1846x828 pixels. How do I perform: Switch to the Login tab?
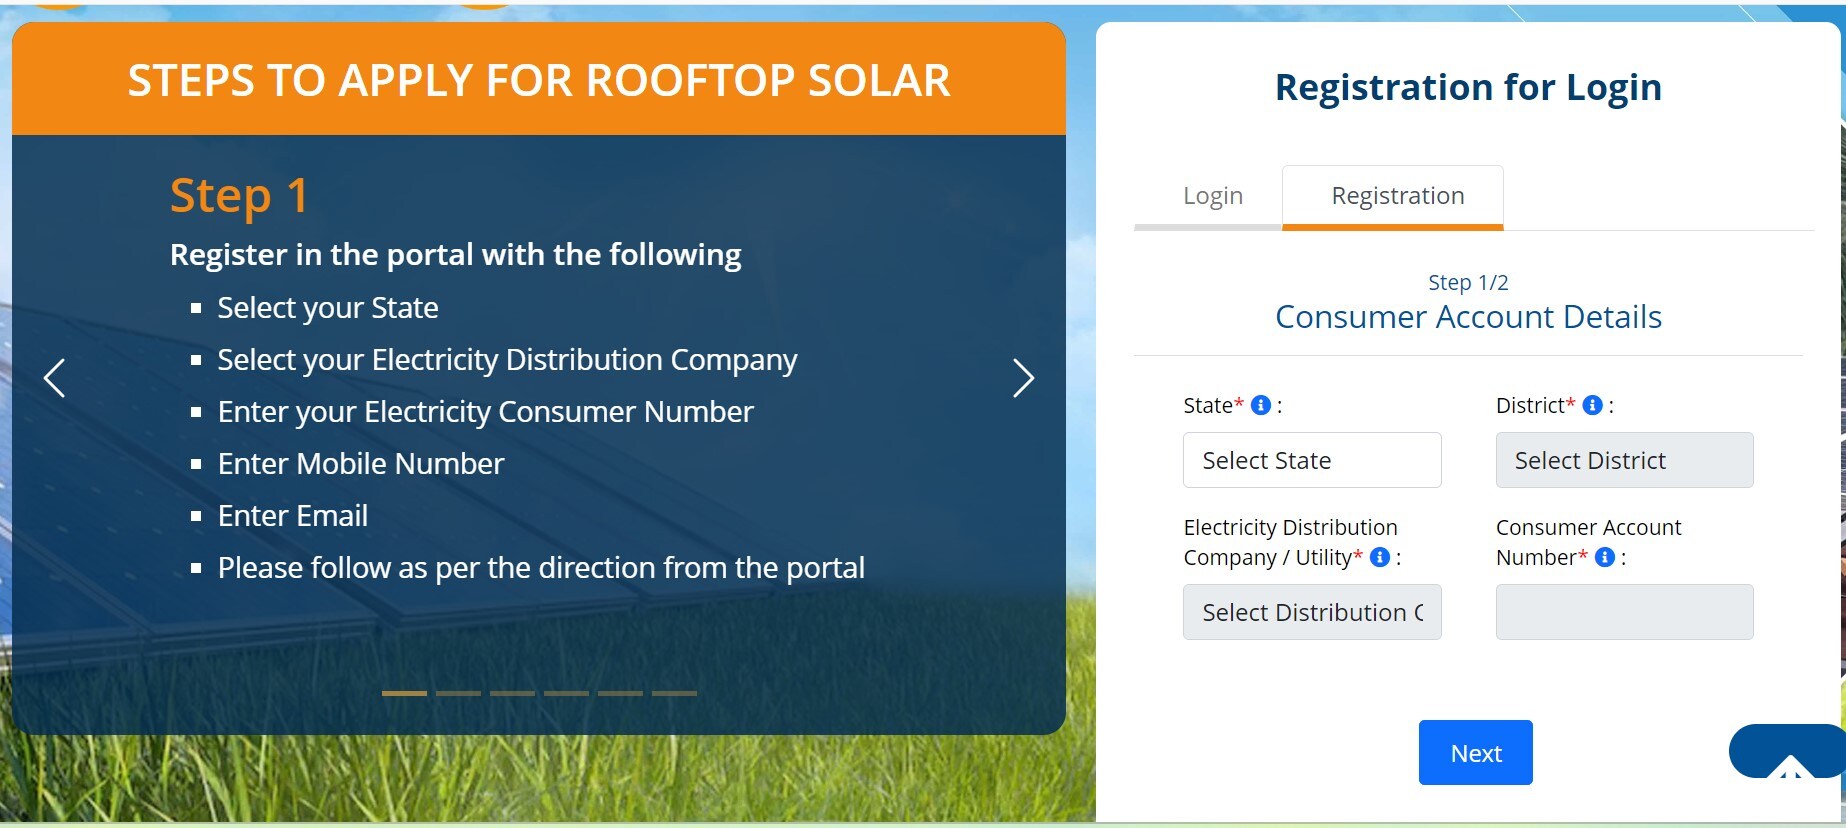point(1212,196)
